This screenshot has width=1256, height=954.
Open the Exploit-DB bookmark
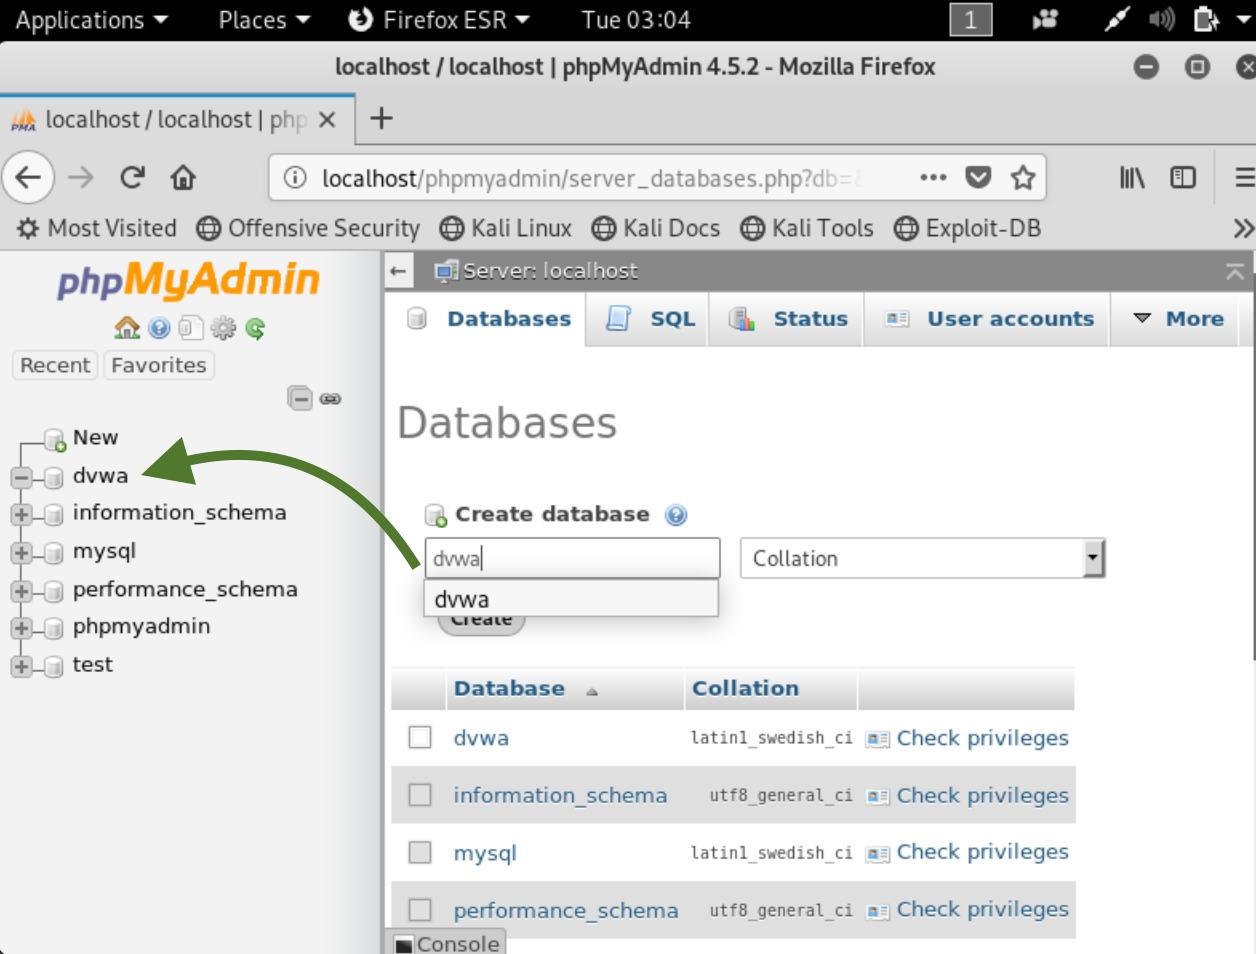967,228
